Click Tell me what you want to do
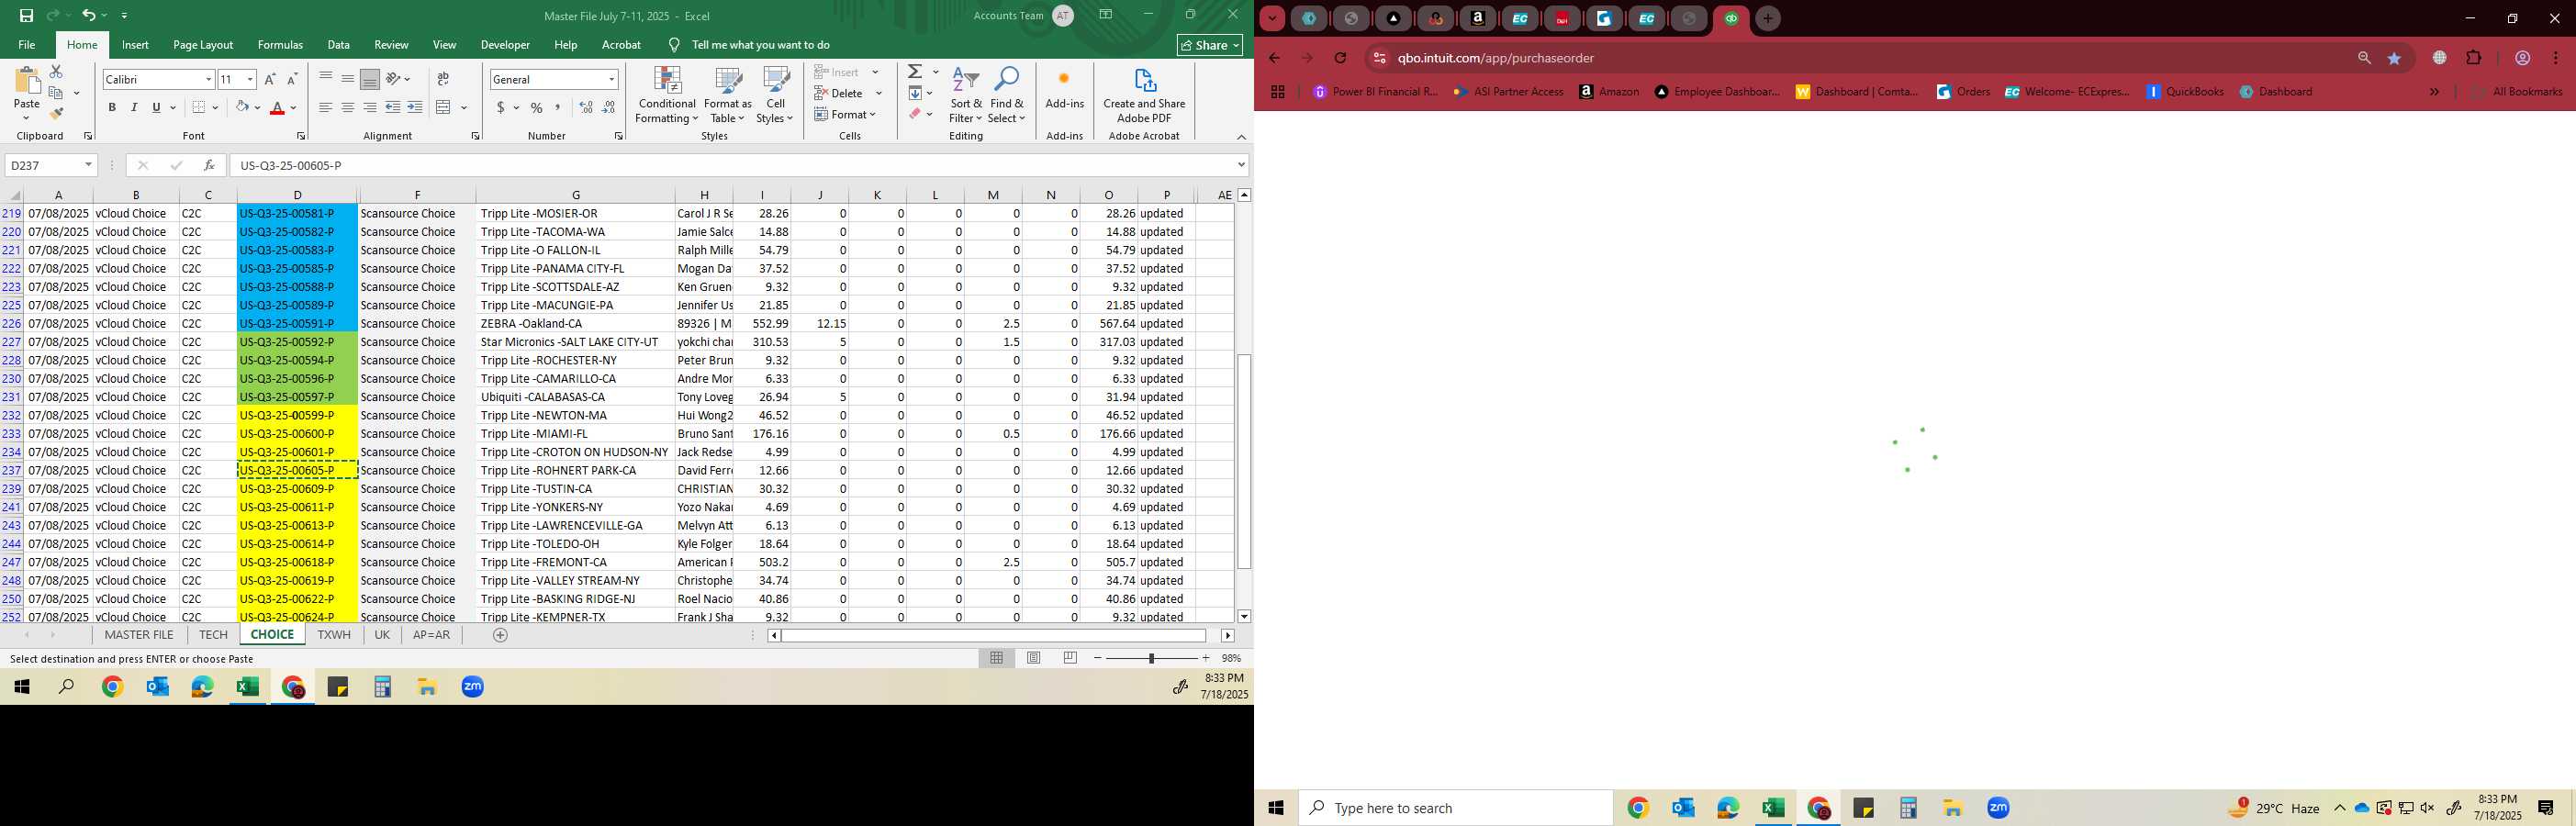 [761, 45]
